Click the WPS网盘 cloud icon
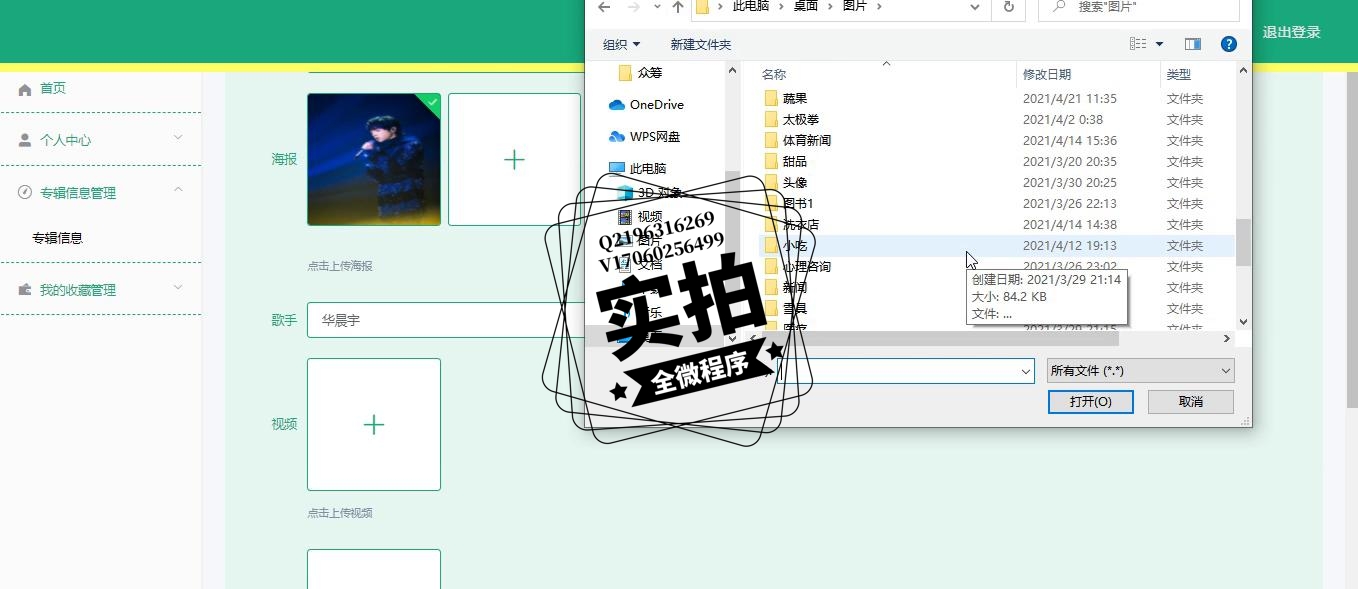Image resolution: width=1358 pixels, height=589 pixels. [x=617, y=137]
